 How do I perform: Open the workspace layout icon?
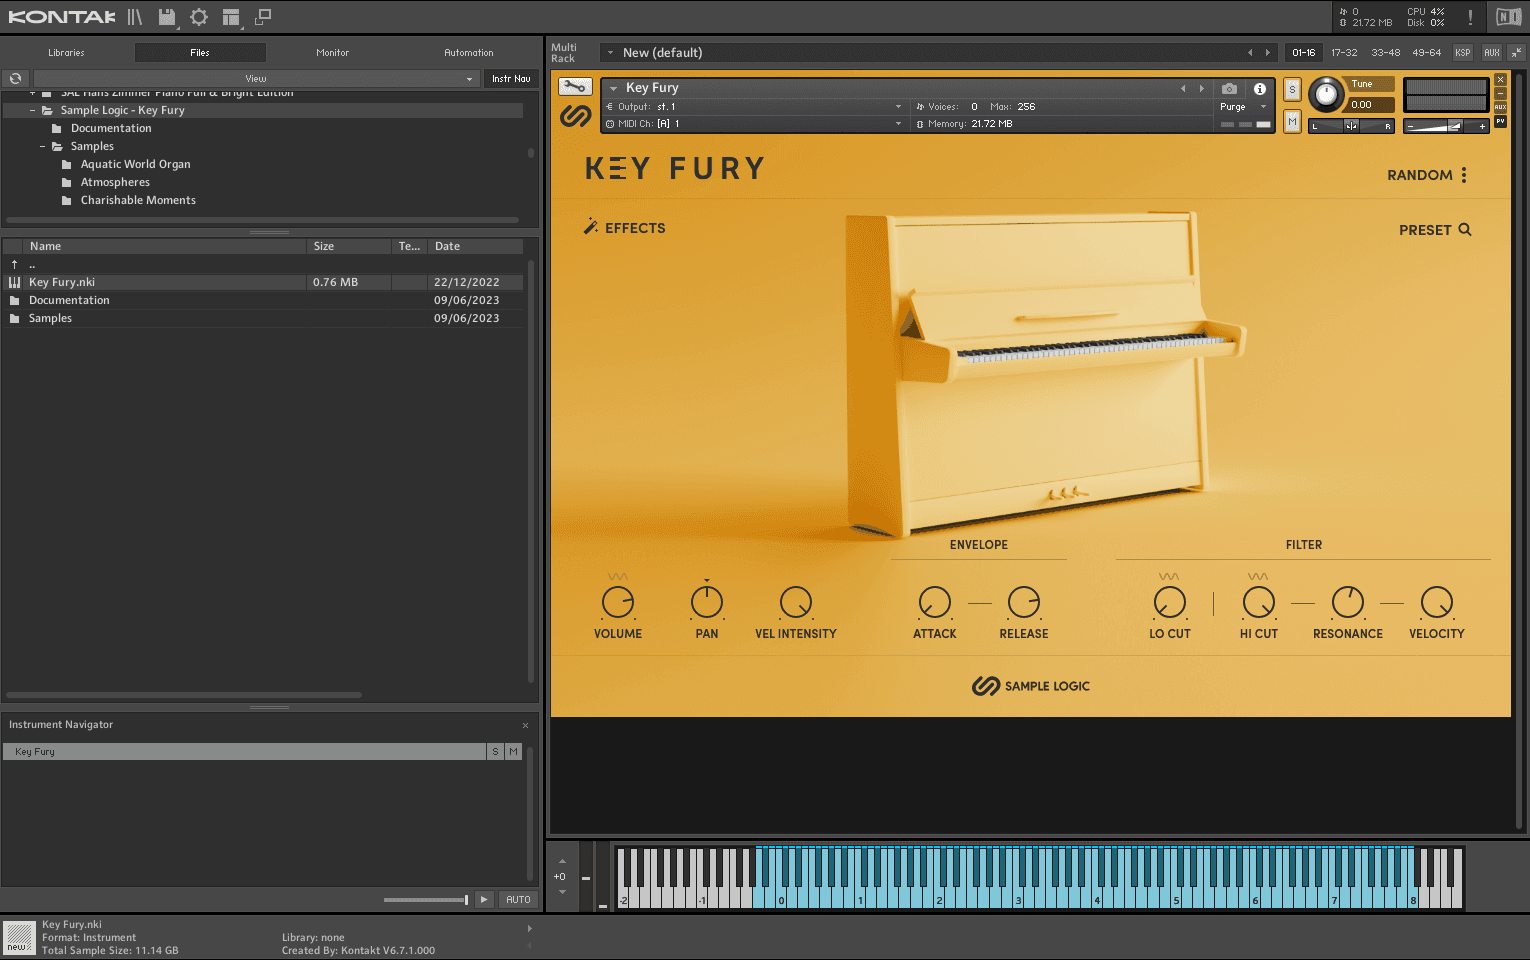[231, 17]
